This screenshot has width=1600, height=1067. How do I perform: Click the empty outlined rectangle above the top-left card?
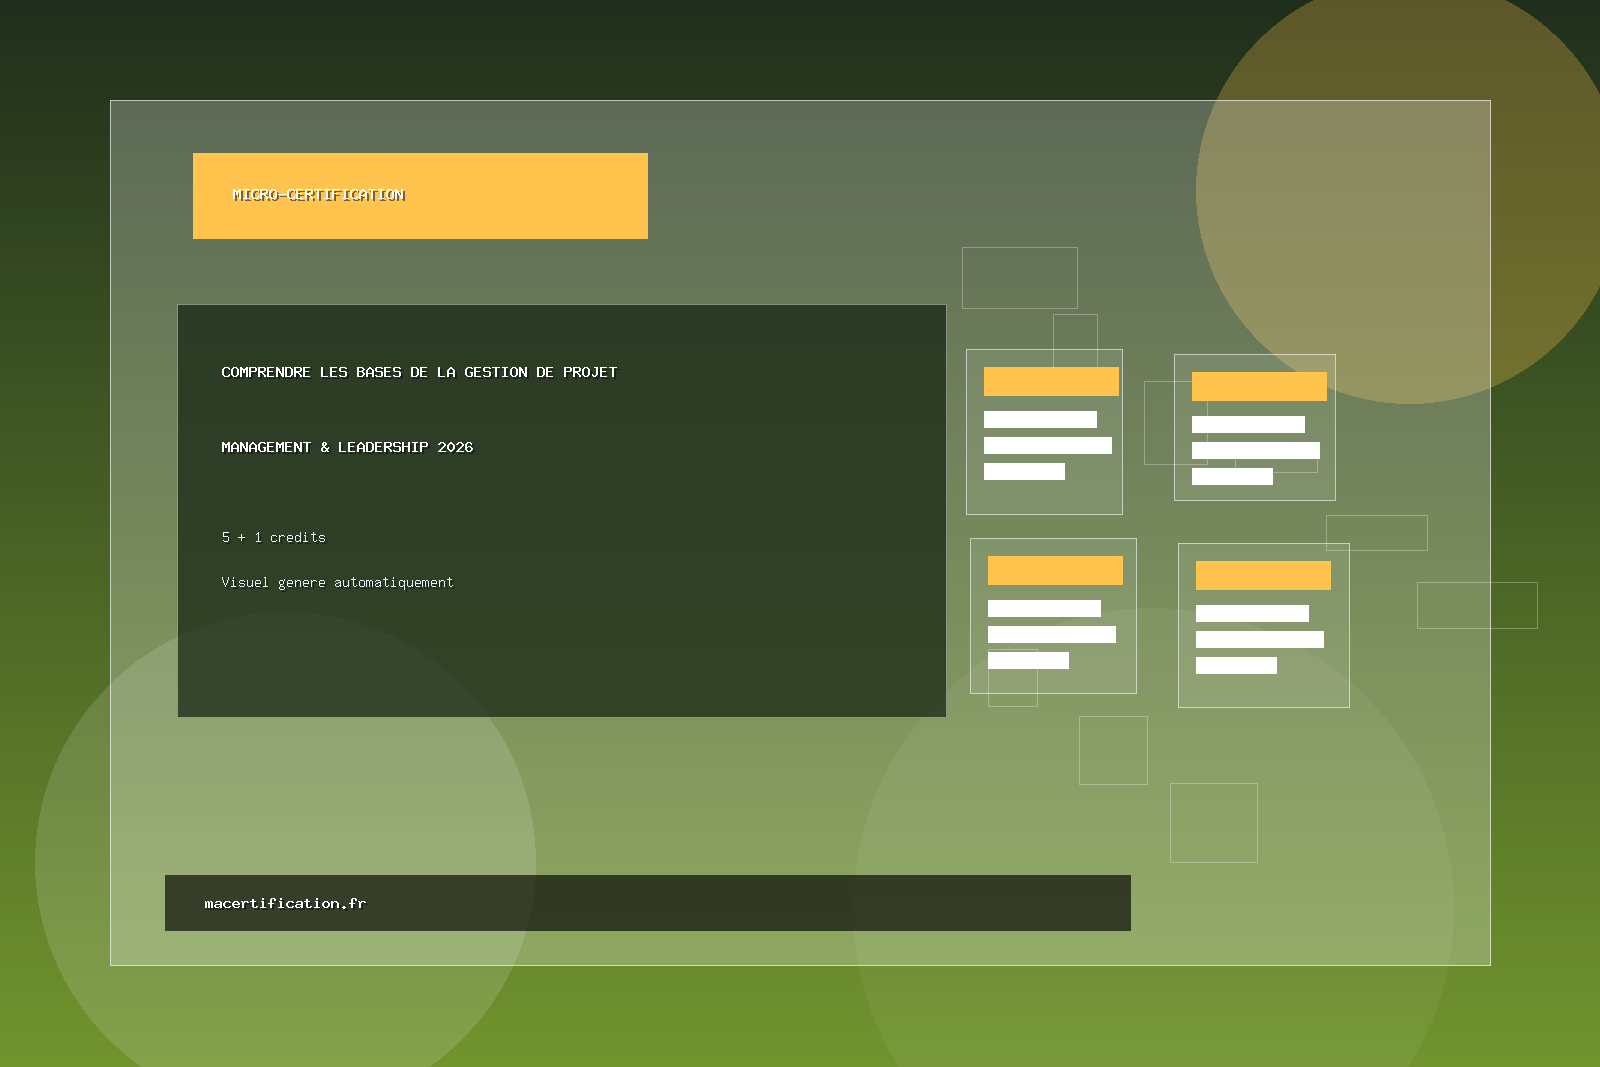click(x=1019, y=277)
